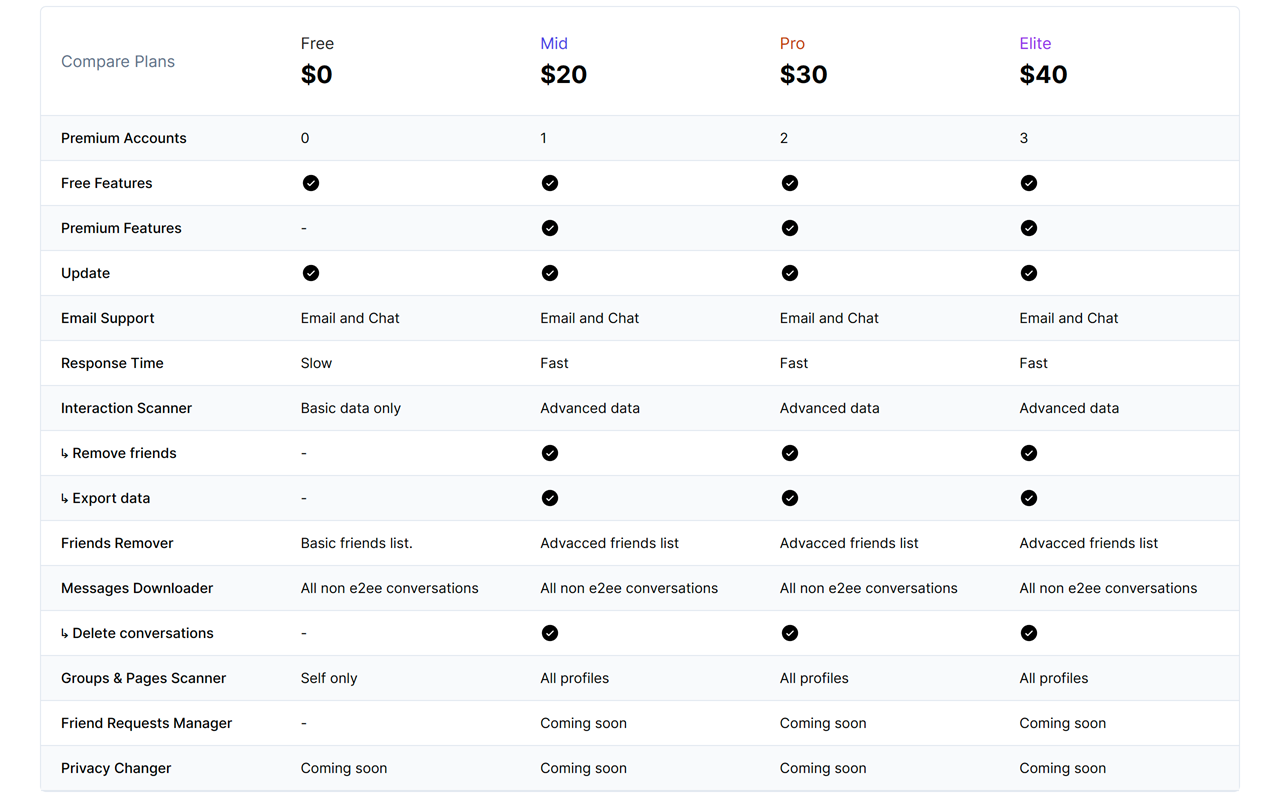This screenshot has width=1280, height=800.
Task: Click Free Features checkmark in Free column
Action: pos(311,183)
